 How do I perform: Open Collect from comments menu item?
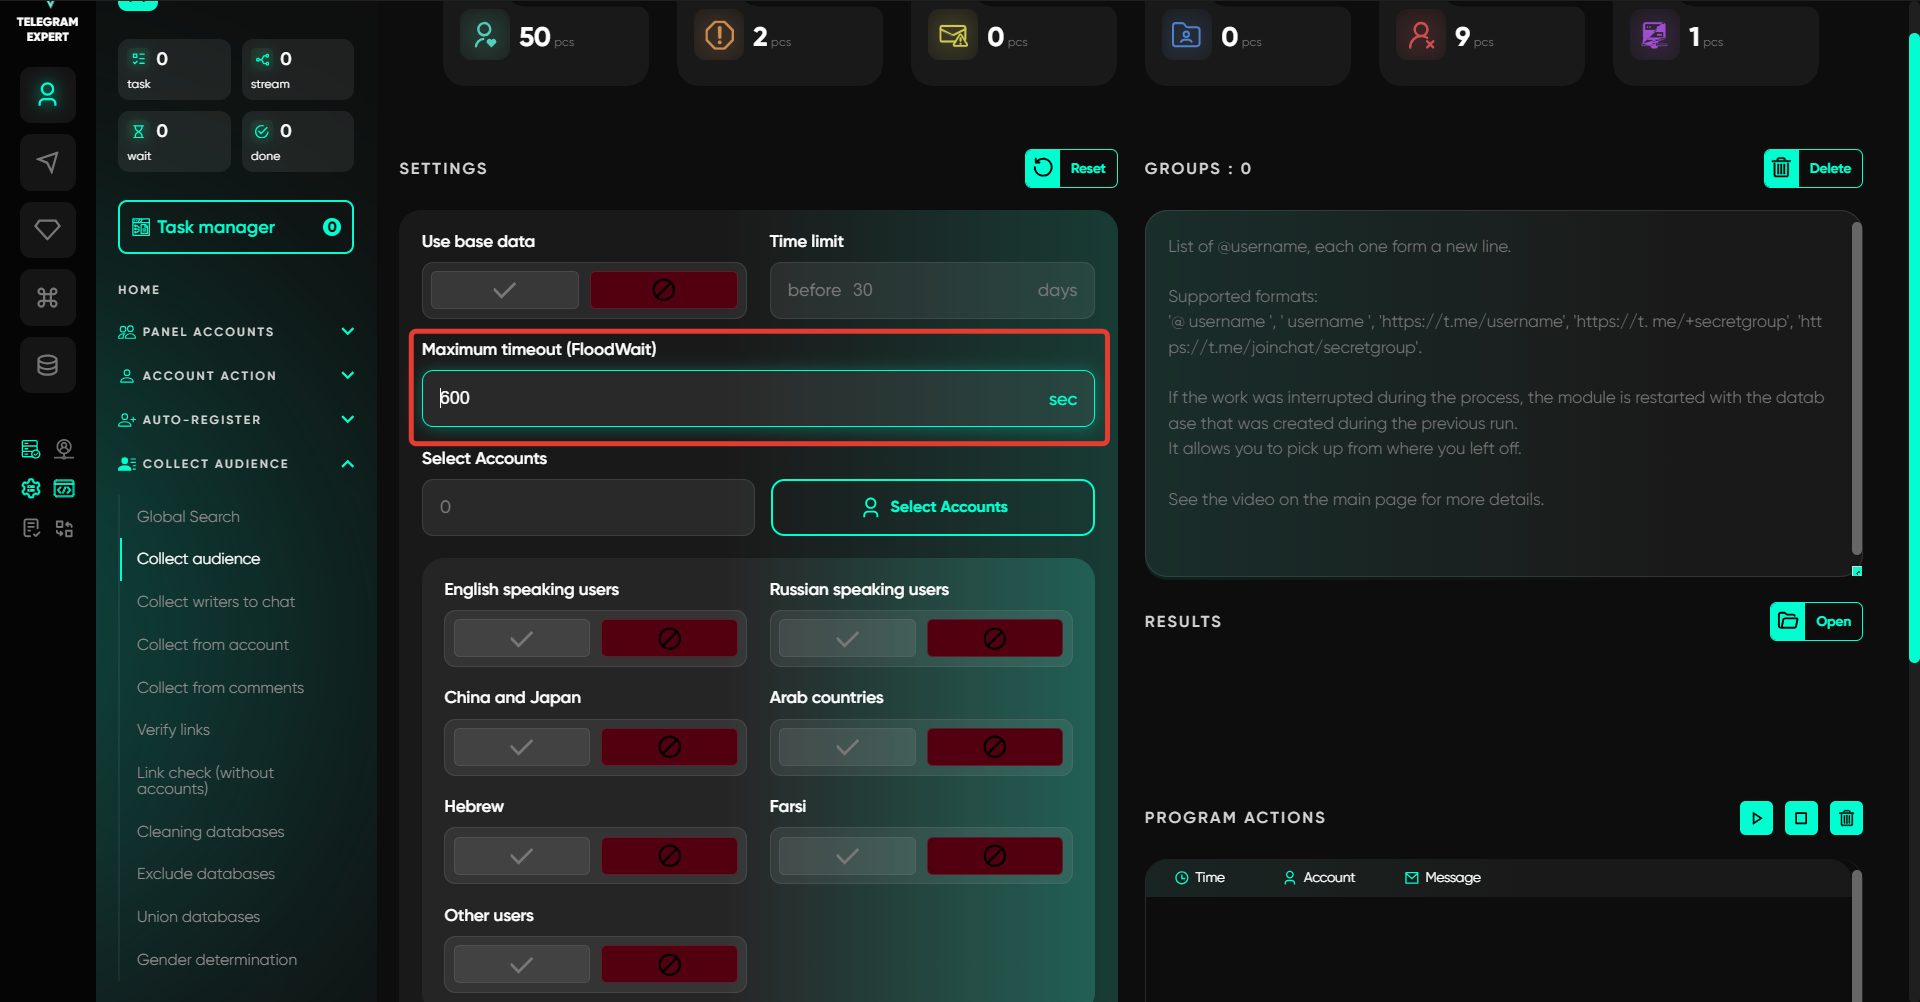pos(220,688)
